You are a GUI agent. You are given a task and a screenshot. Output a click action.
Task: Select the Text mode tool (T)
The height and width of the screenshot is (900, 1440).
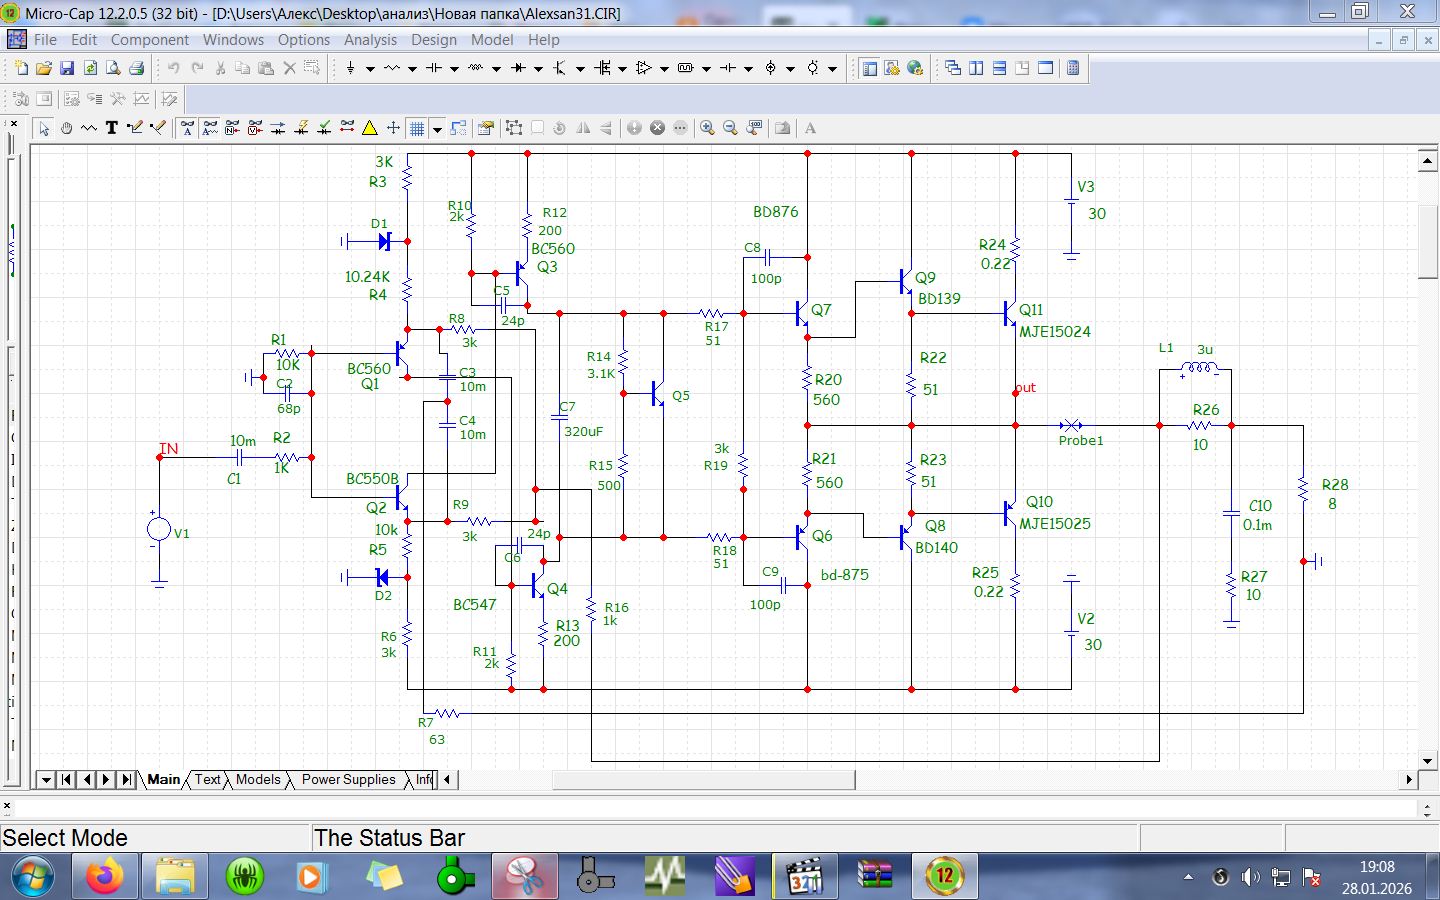111,128
